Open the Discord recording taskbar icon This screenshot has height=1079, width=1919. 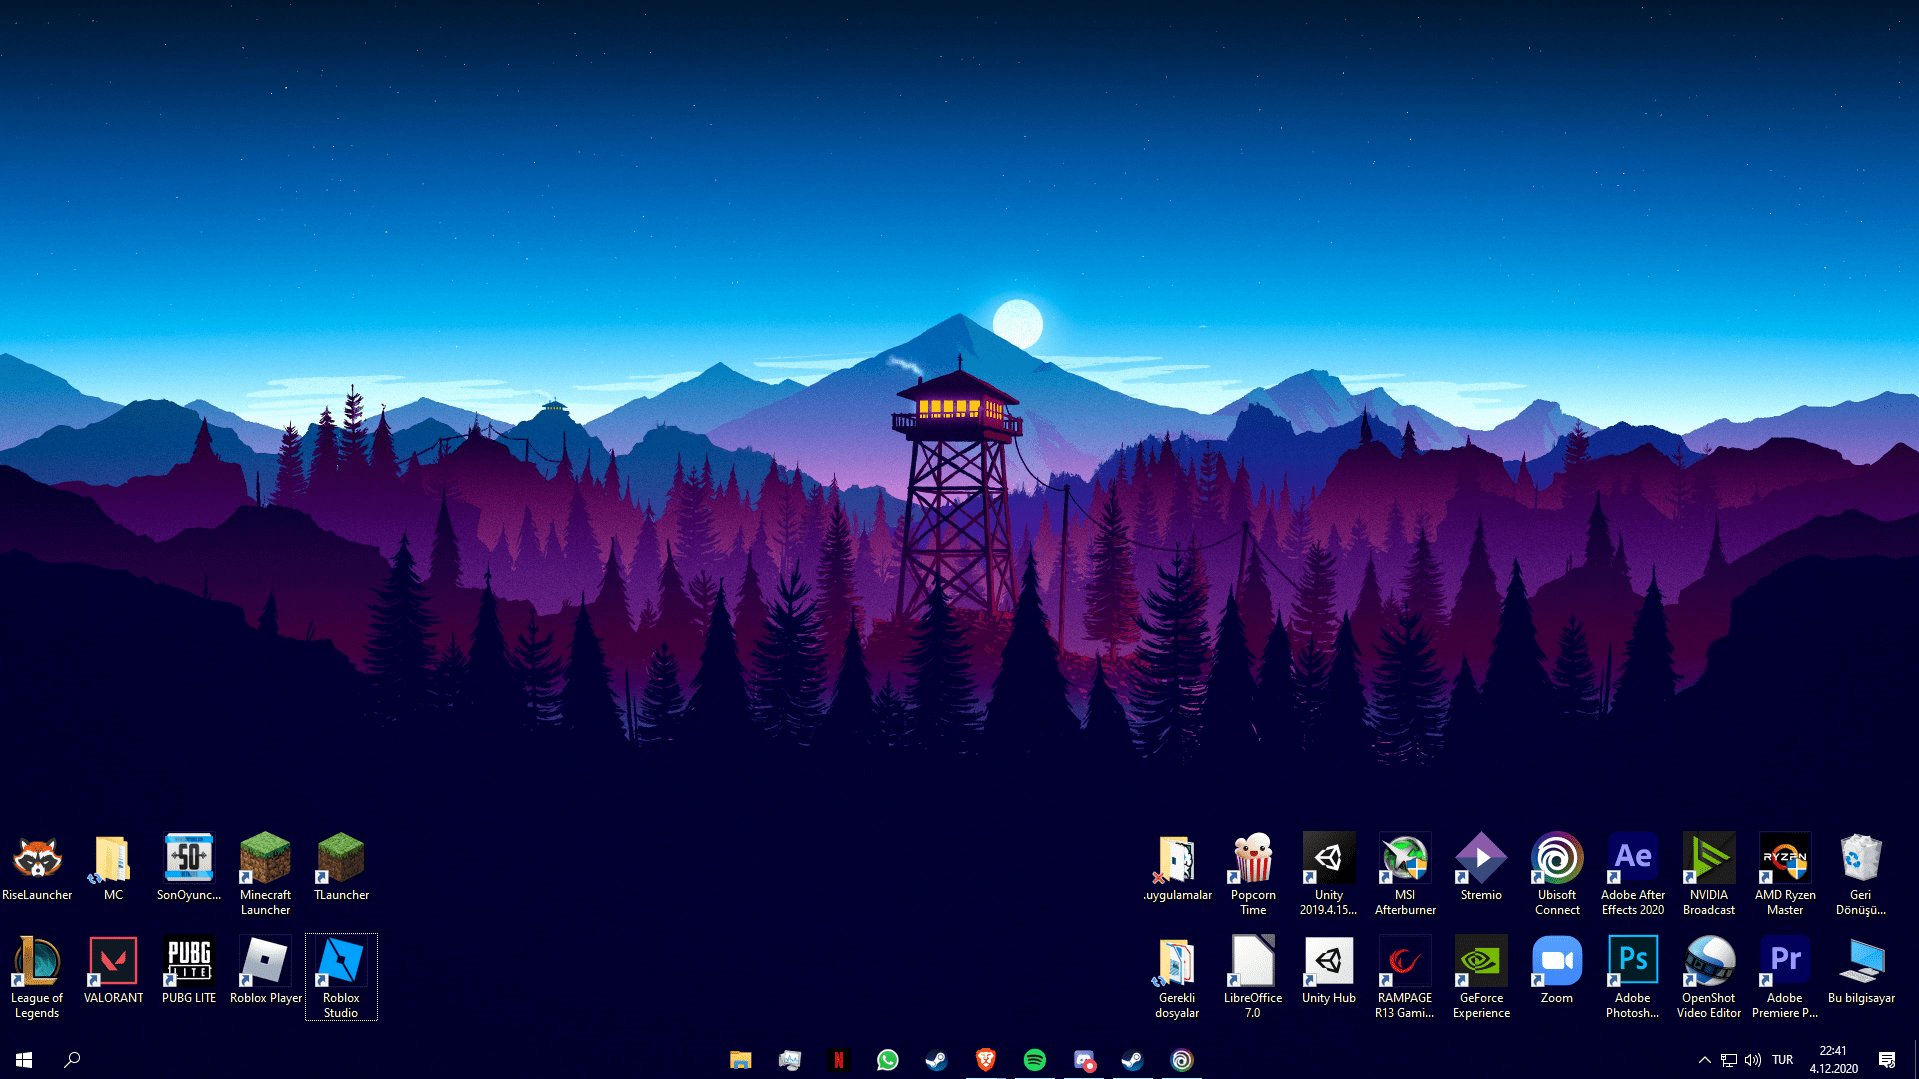click(1083, 1059)
